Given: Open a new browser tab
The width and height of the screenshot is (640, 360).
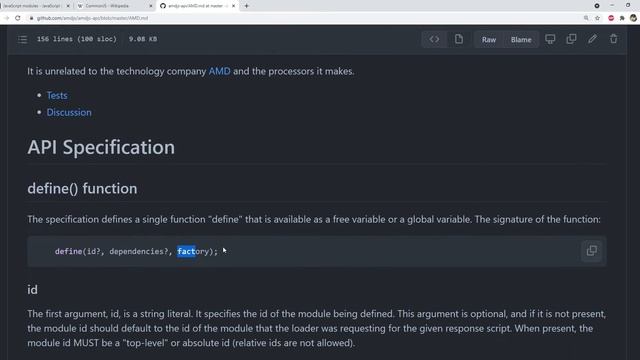Looking at the screenshot, I should [247, 6].
